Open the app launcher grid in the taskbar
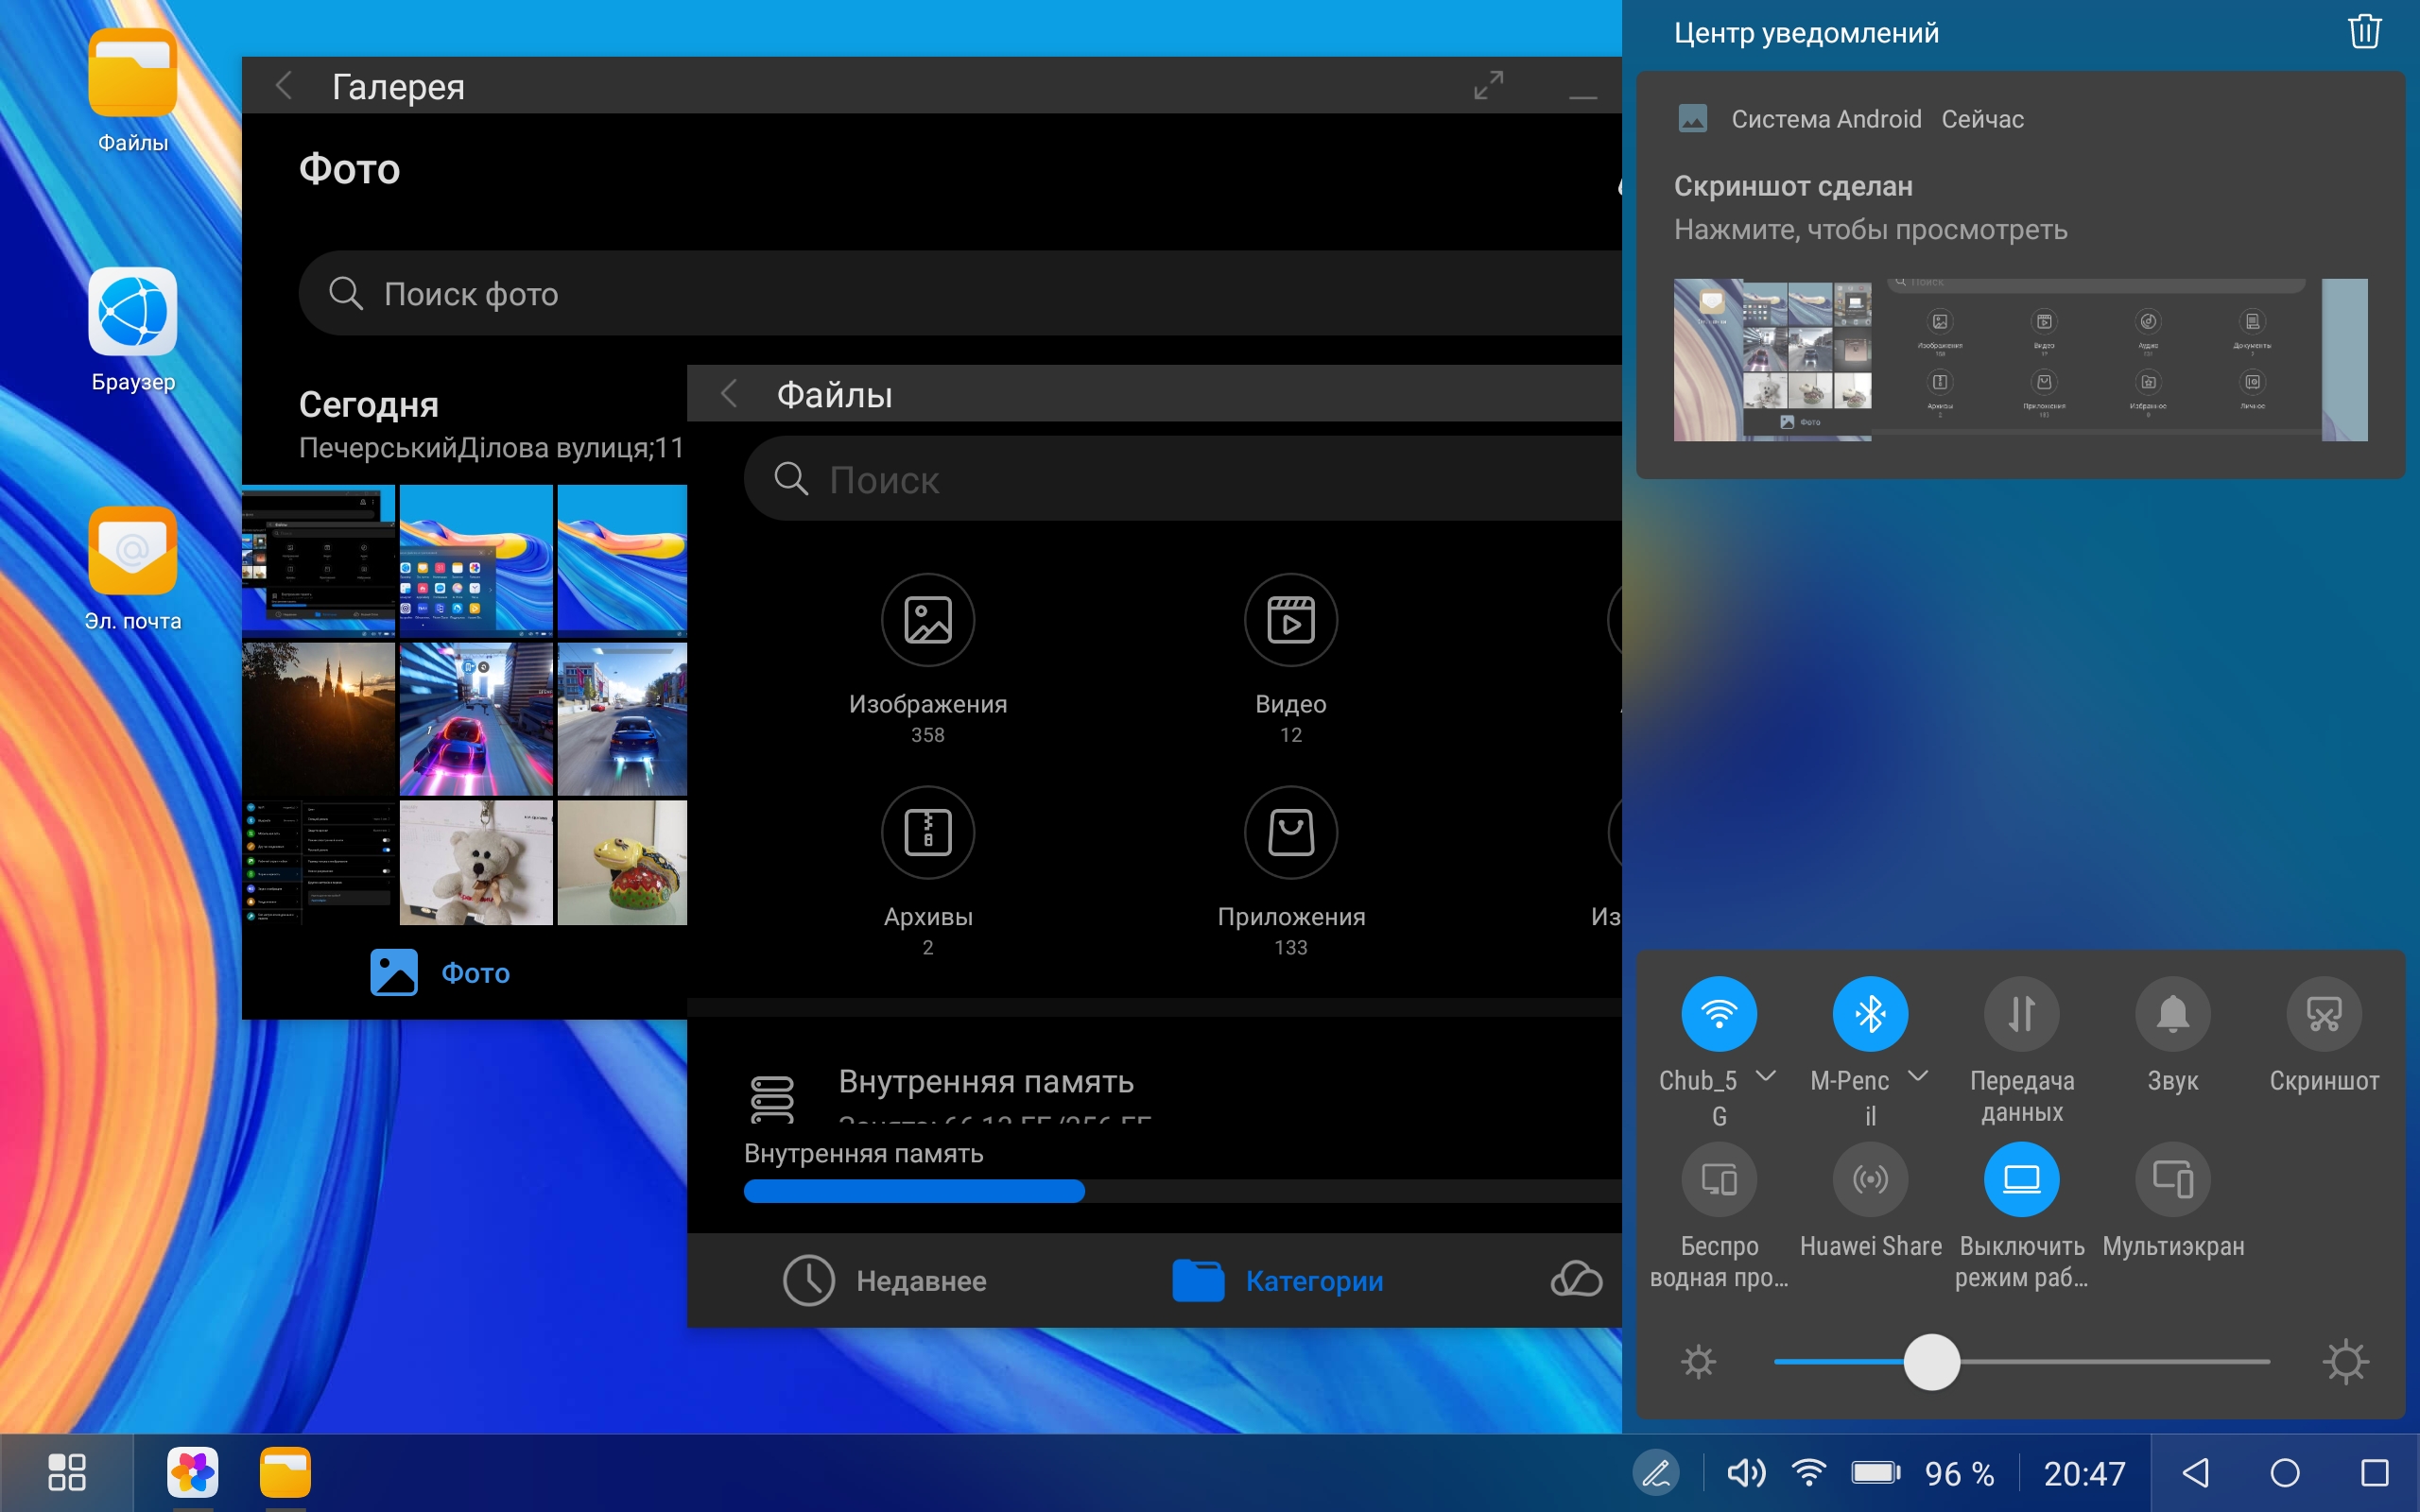 click(x=67, y=1473)
